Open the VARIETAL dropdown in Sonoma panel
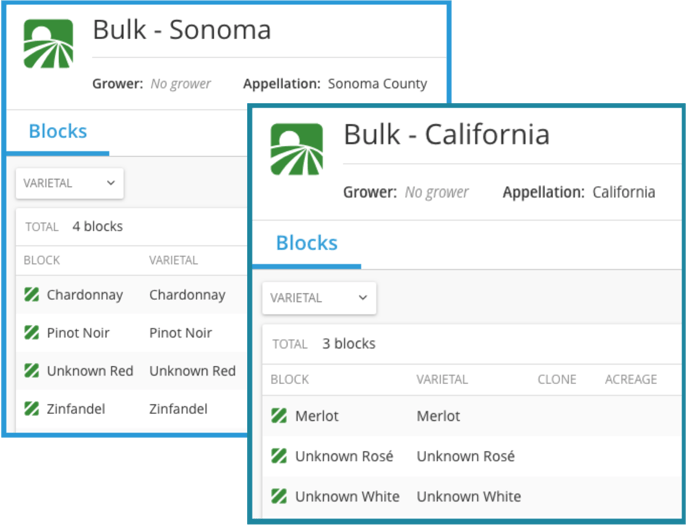 click(x=69, y=183)
